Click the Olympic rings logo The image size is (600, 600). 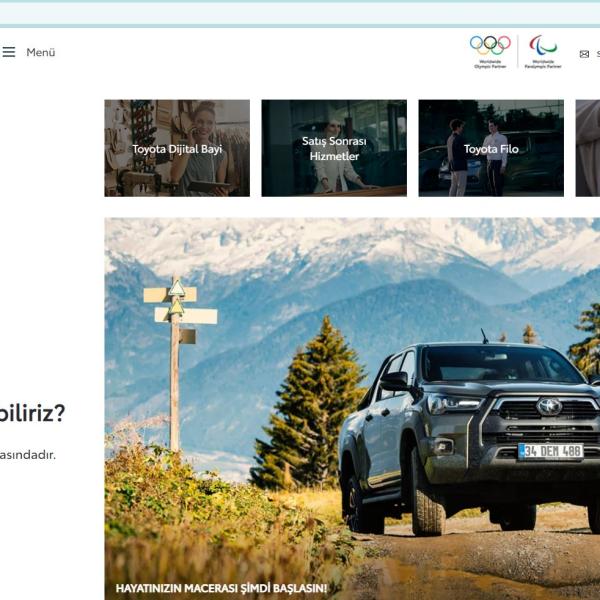[x=490, y=45]
